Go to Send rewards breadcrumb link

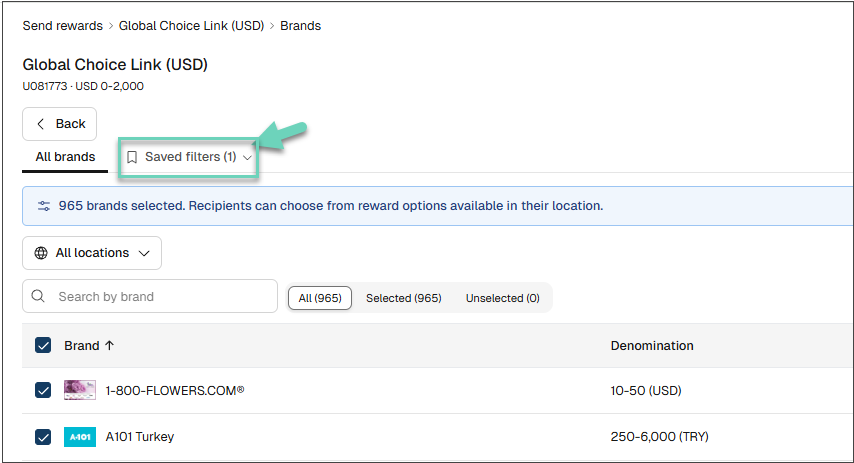63,26
